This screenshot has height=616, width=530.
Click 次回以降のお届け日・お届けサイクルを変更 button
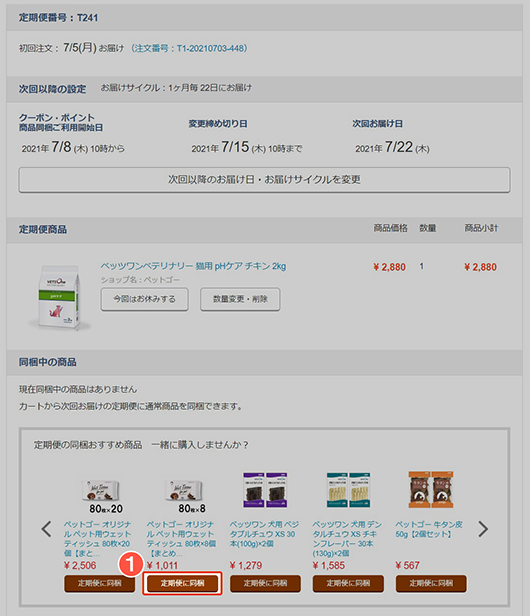264,180
